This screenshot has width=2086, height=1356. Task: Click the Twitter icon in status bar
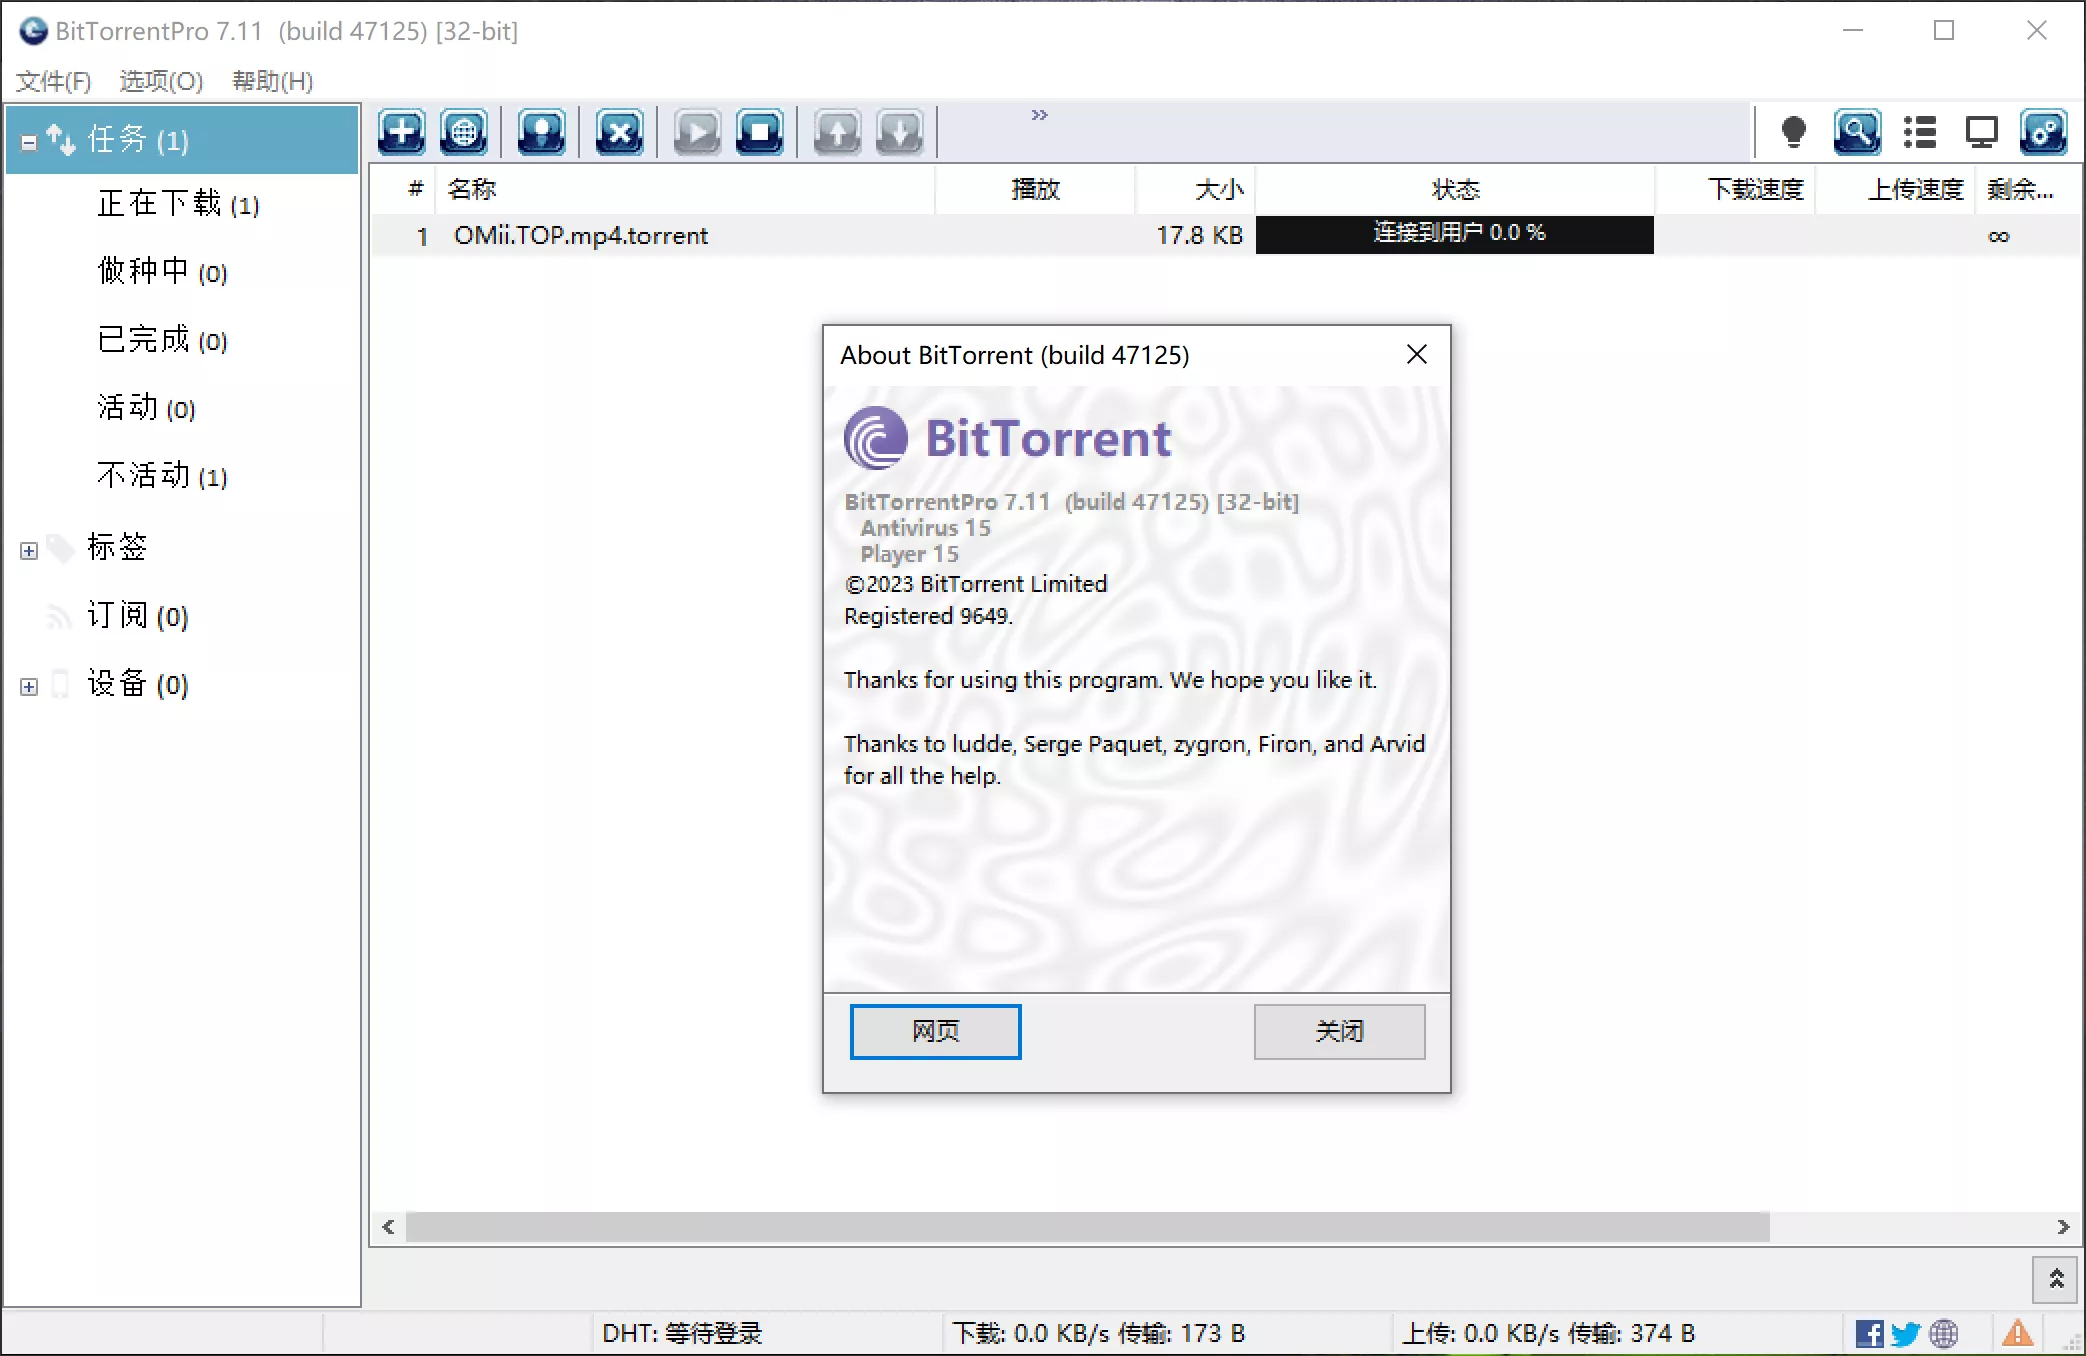click(1906, 1334)
